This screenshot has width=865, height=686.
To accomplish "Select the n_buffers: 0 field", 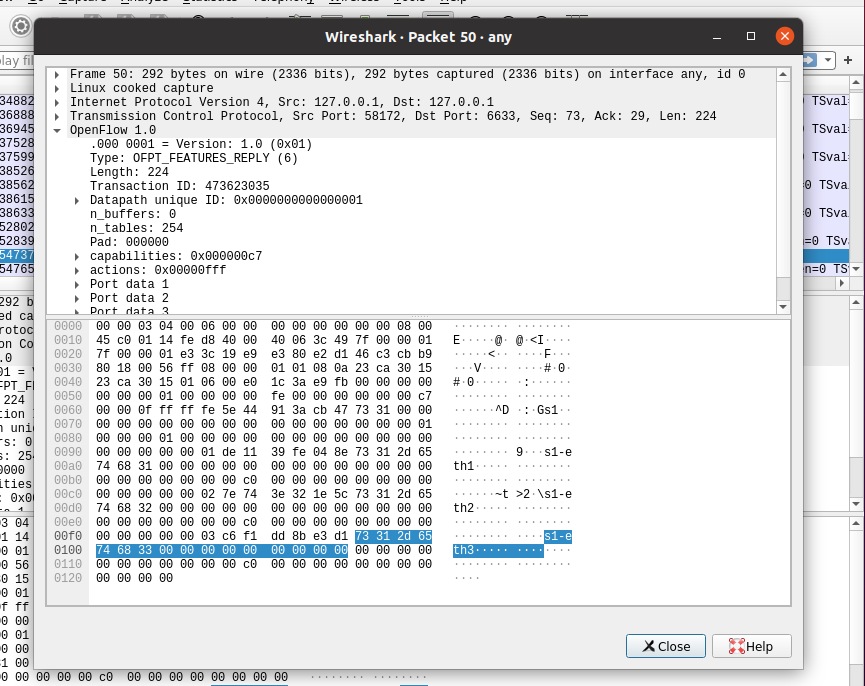I will pyautogui.click(x=133, y=214).
